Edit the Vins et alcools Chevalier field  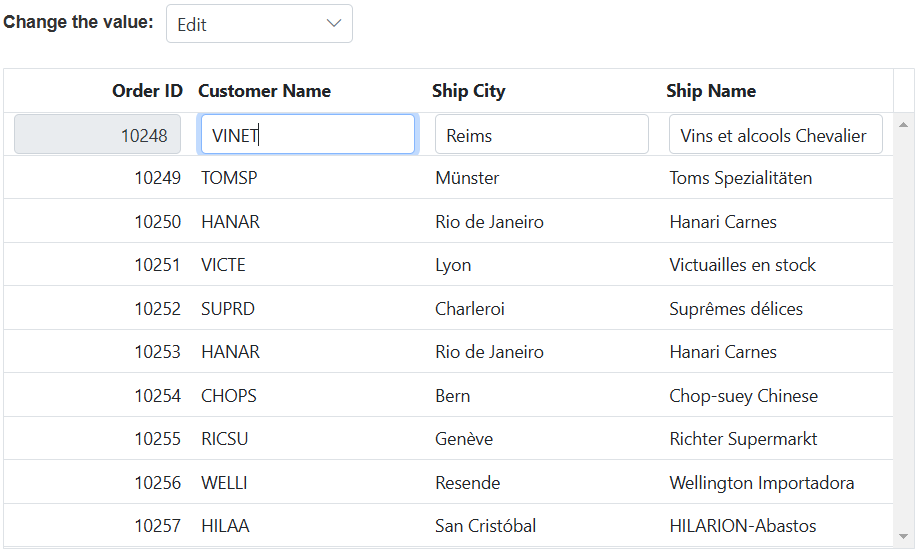775,135
